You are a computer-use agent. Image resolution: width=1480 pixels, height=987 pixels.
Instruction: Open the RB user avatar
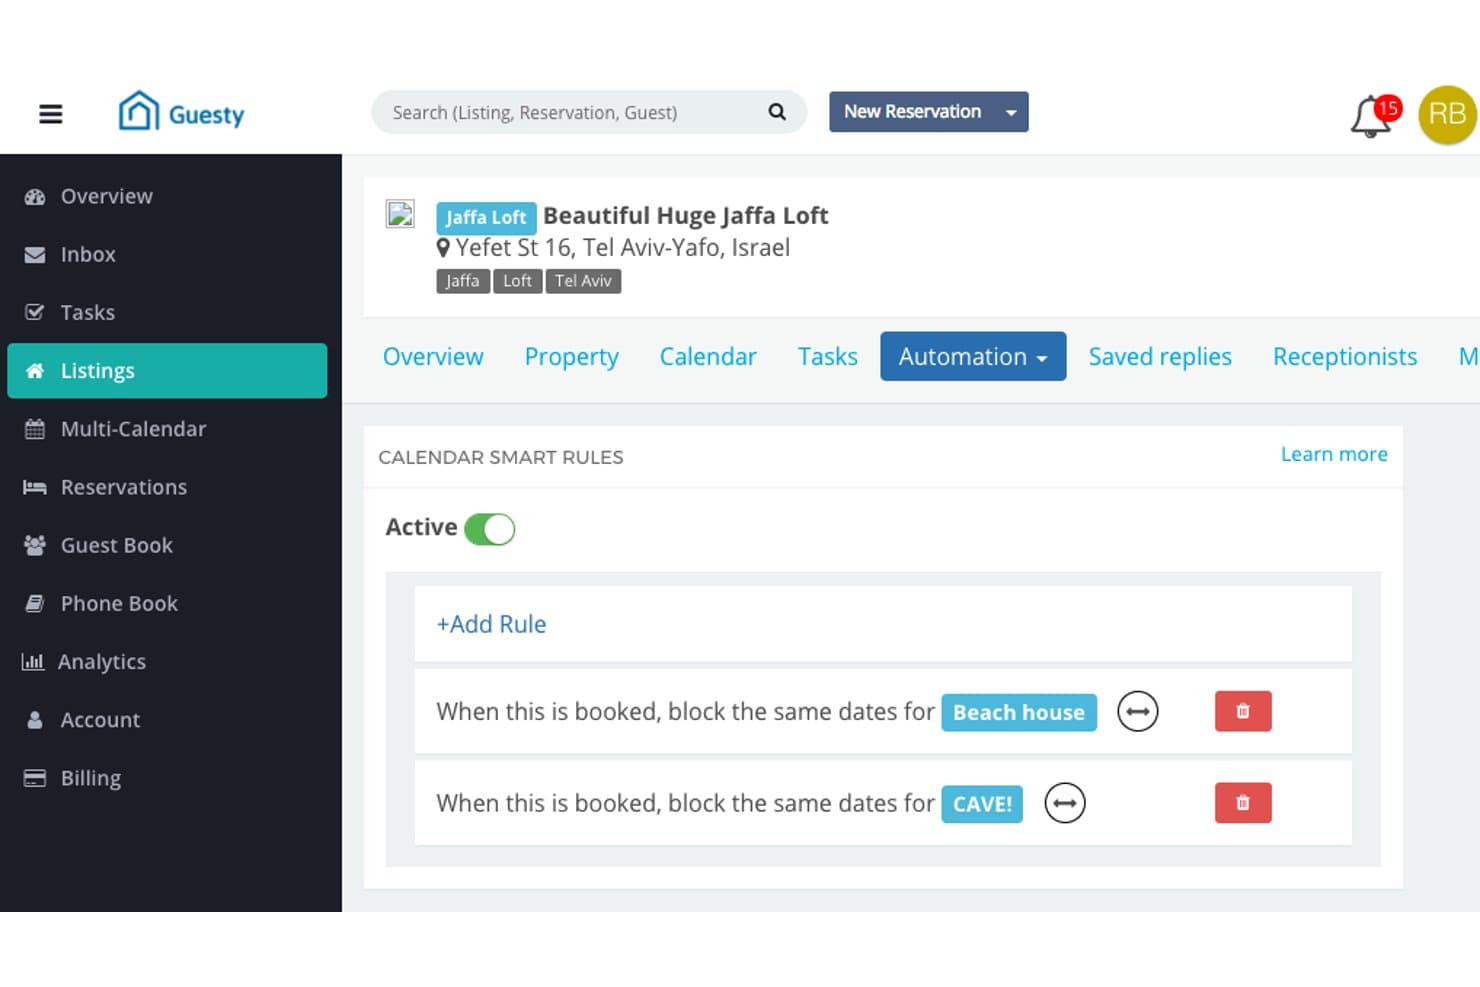click(x=1447, y=114)
